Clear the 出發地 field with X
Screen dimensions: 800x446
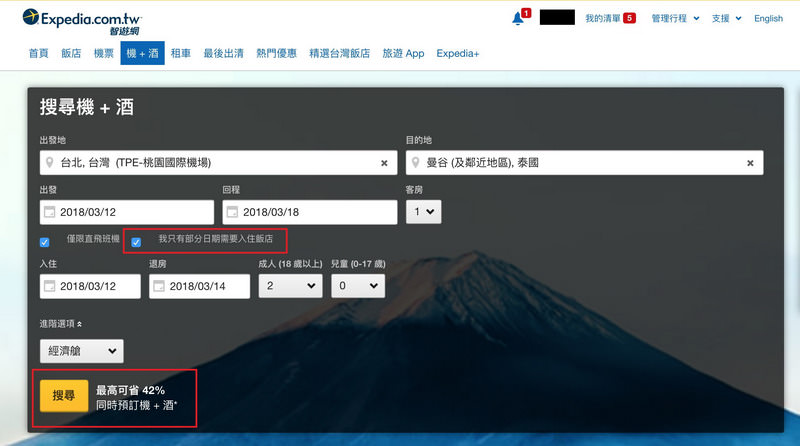pyautogui.click(x=384, y=163)
